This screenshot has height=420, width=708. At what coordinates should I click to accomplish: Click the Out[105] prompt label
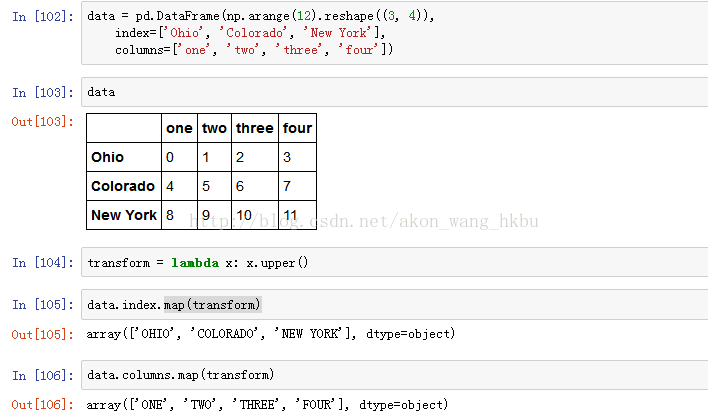[43, 334]
